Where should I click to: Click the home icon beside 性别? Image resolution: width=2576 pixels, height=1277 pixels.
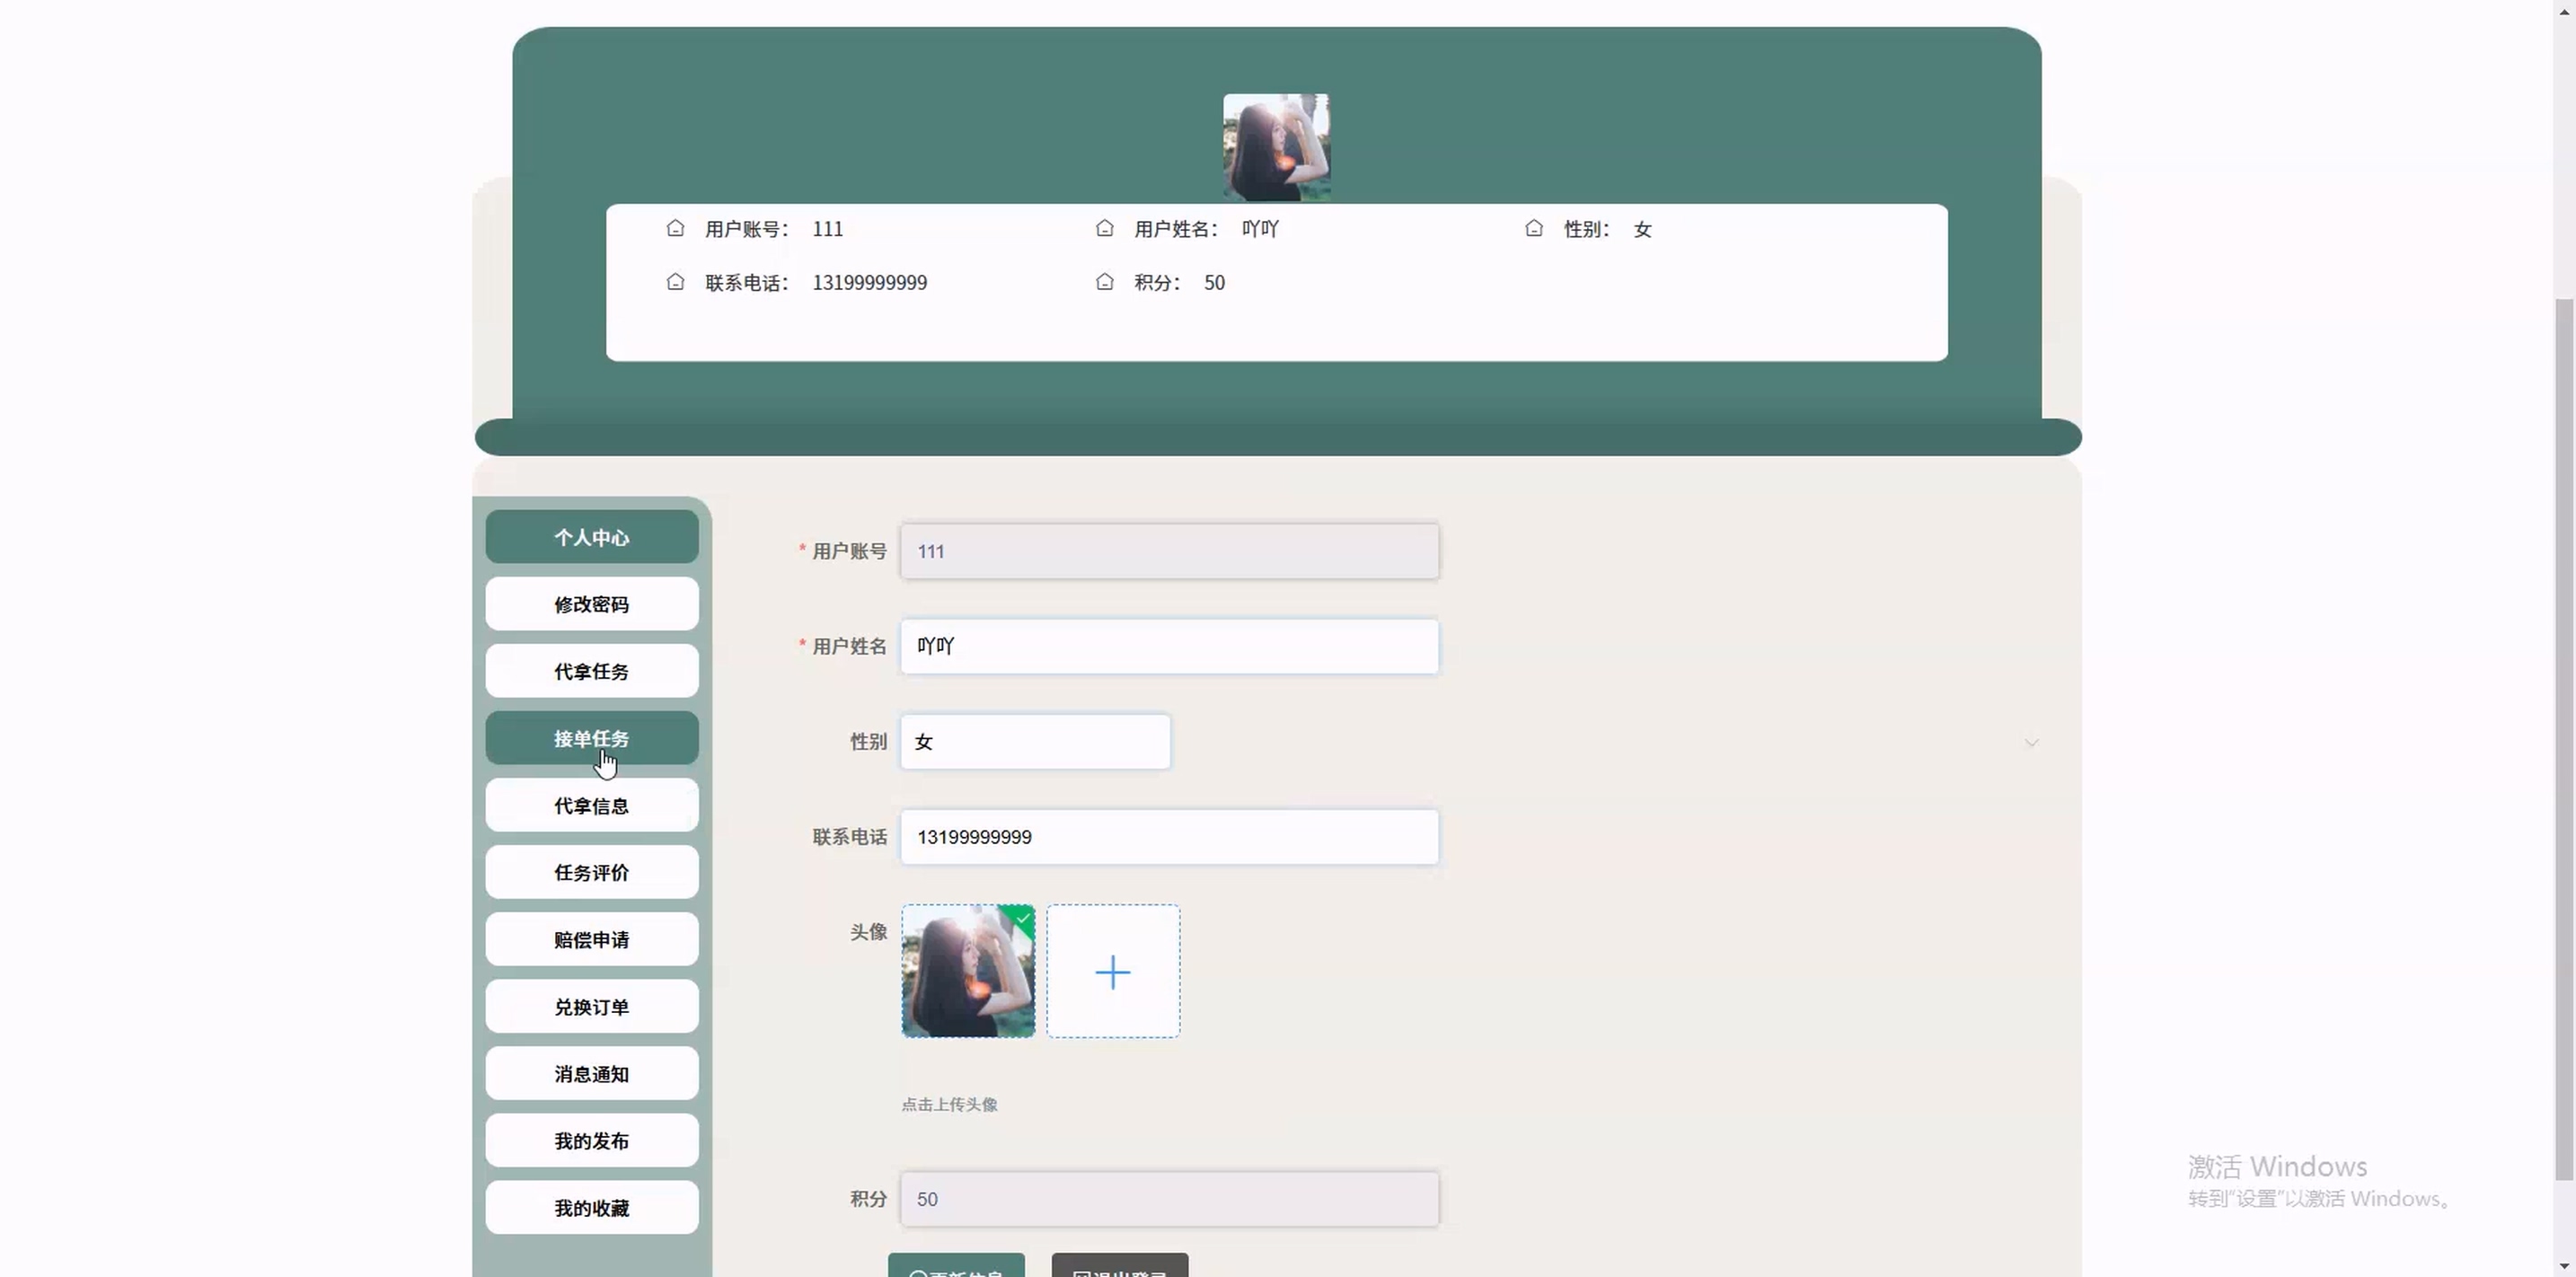[x=1533, y=229]
